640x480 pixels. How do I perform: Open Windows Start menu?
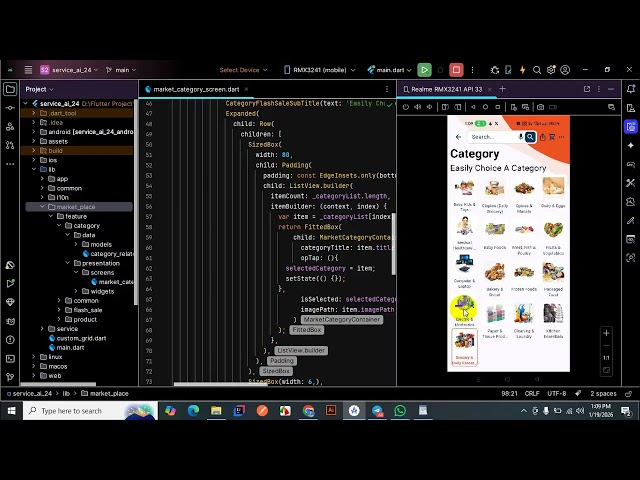tap(11, 411)
